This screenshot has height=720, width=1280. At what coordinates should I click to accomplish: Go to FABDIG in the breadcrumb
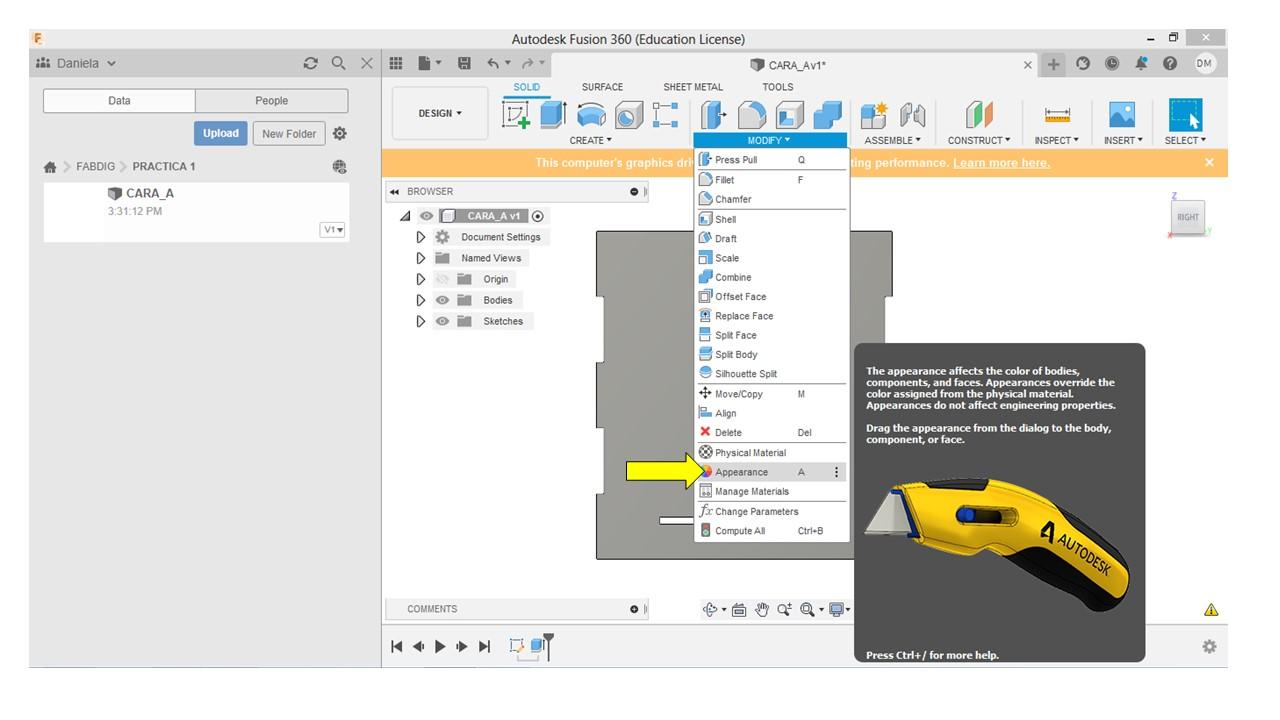point(97,167)
